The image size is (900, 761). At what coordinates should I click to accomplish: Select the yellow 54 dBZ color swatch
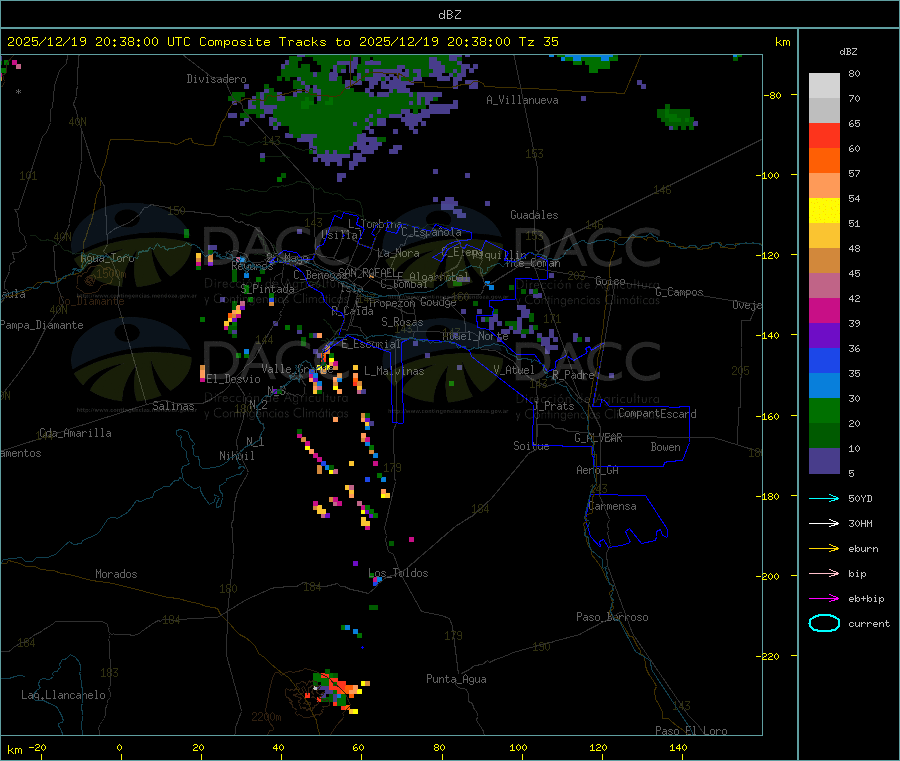click(824, 211)
